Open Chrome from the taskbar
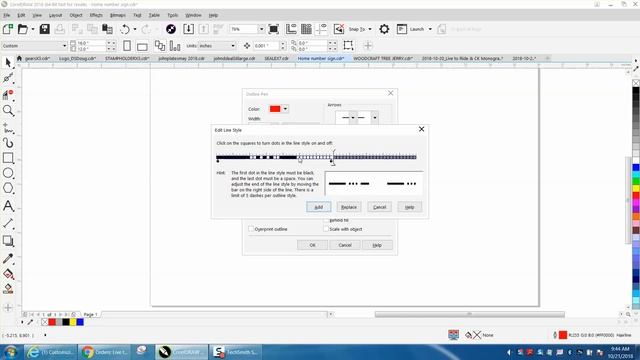Screen dimensions: 640x360 [x=105, y=352]
